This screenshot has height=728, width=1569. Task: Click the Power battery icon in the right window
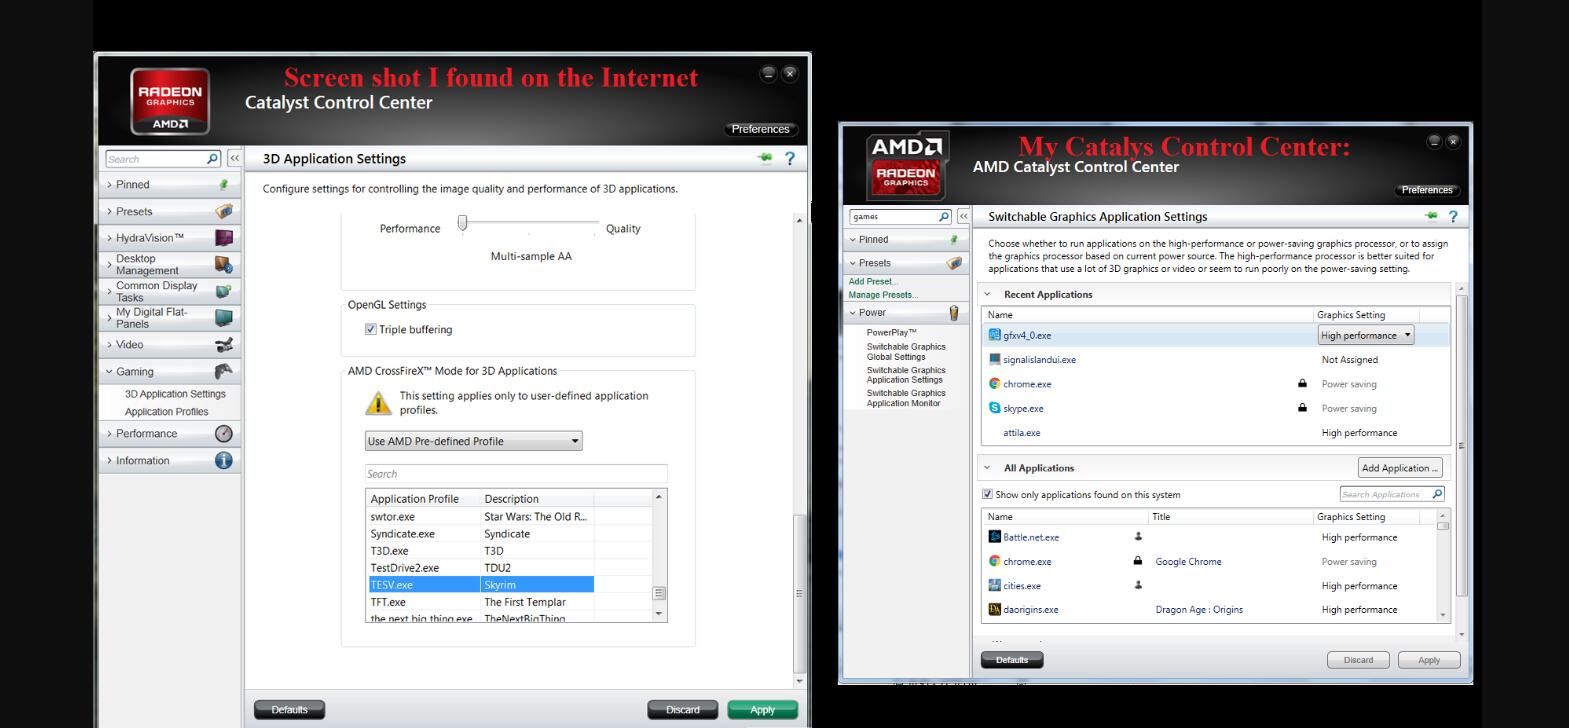coord(953,312)
